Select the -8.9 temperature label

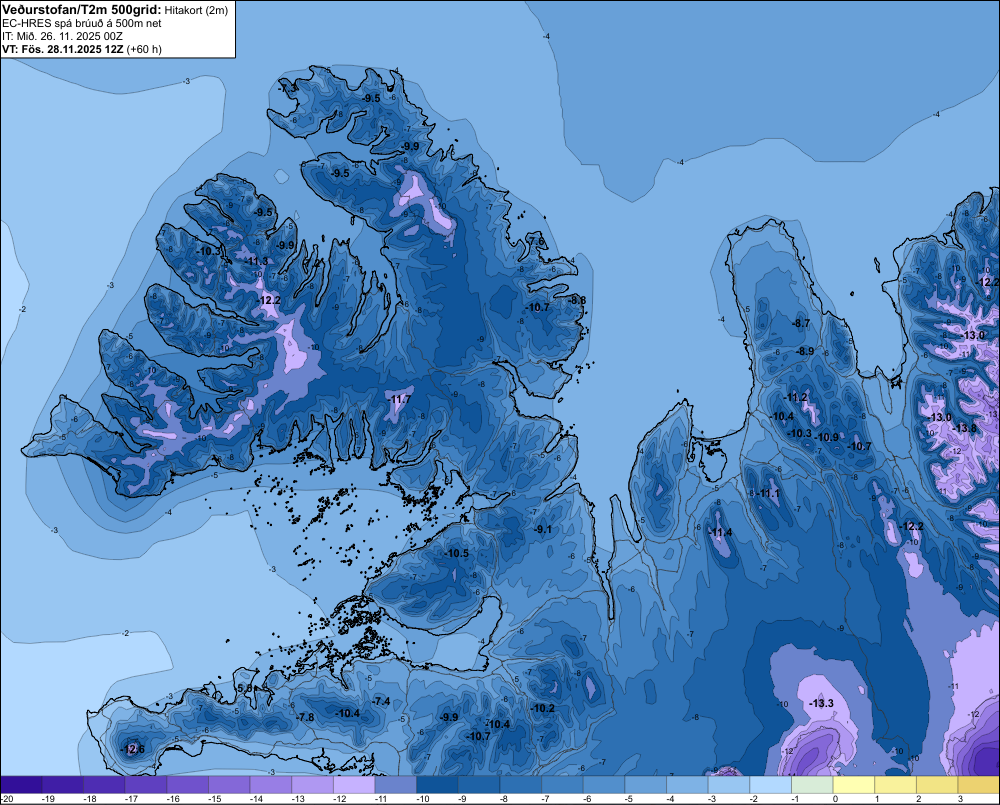(805, 351)
